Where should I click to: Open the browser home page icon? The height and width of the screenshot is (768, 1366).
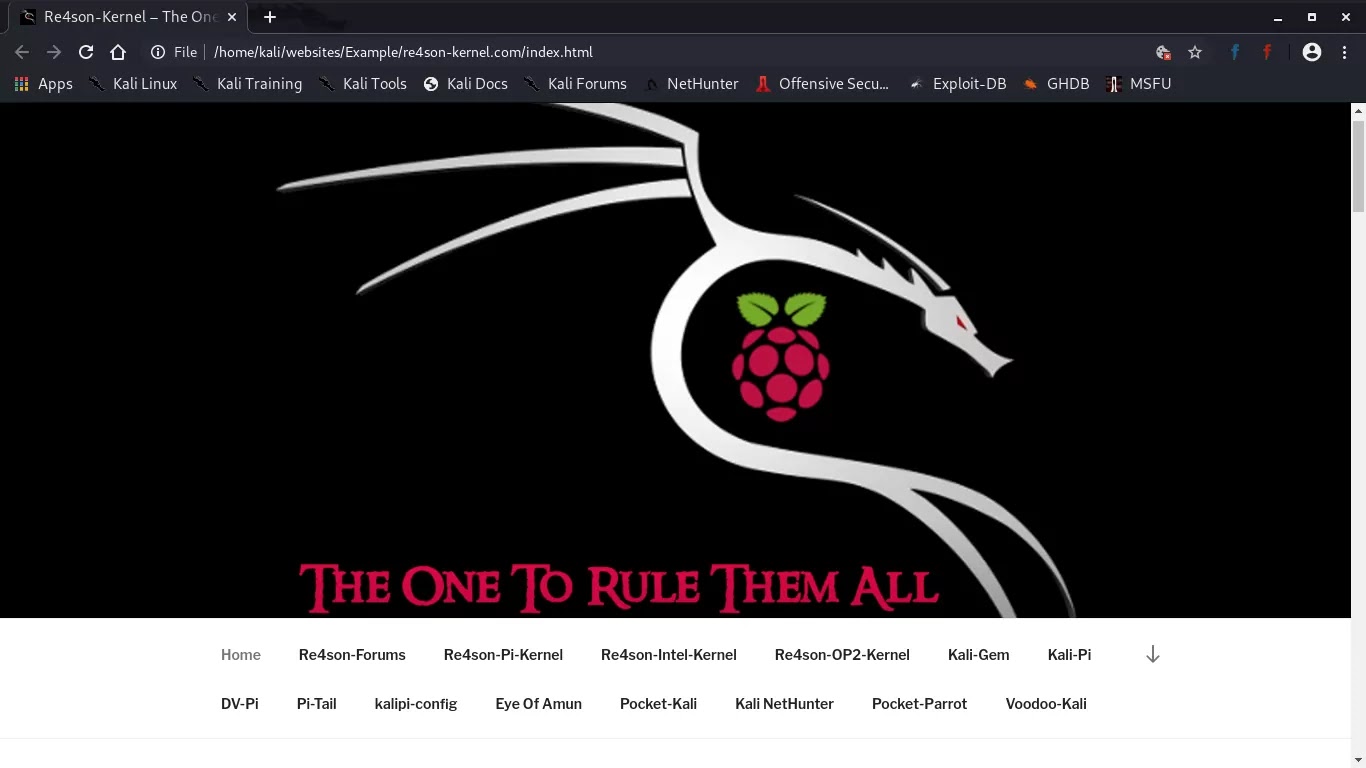pos(118,52)
